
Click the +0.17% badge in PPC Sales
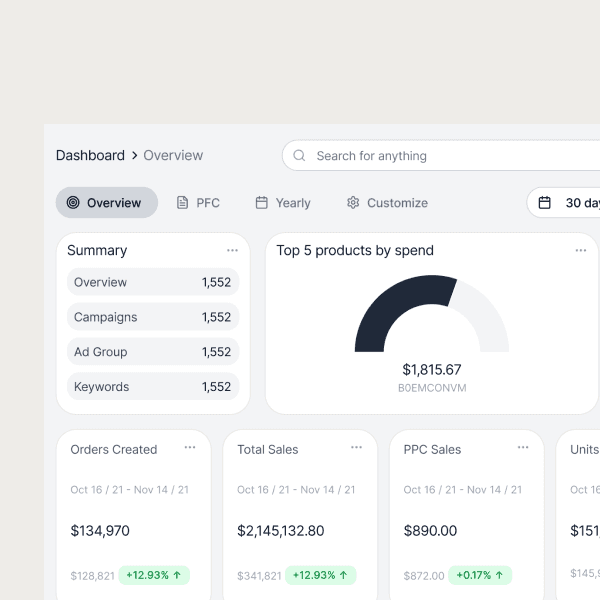[480, 575]
